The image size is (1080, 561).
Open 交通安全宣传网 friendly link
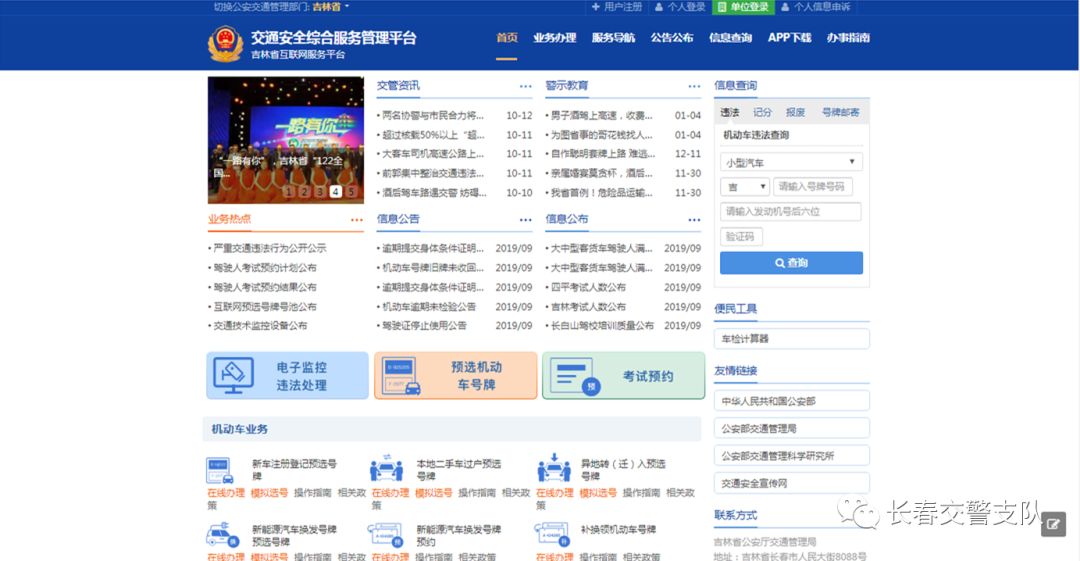(x=791, y=483)
